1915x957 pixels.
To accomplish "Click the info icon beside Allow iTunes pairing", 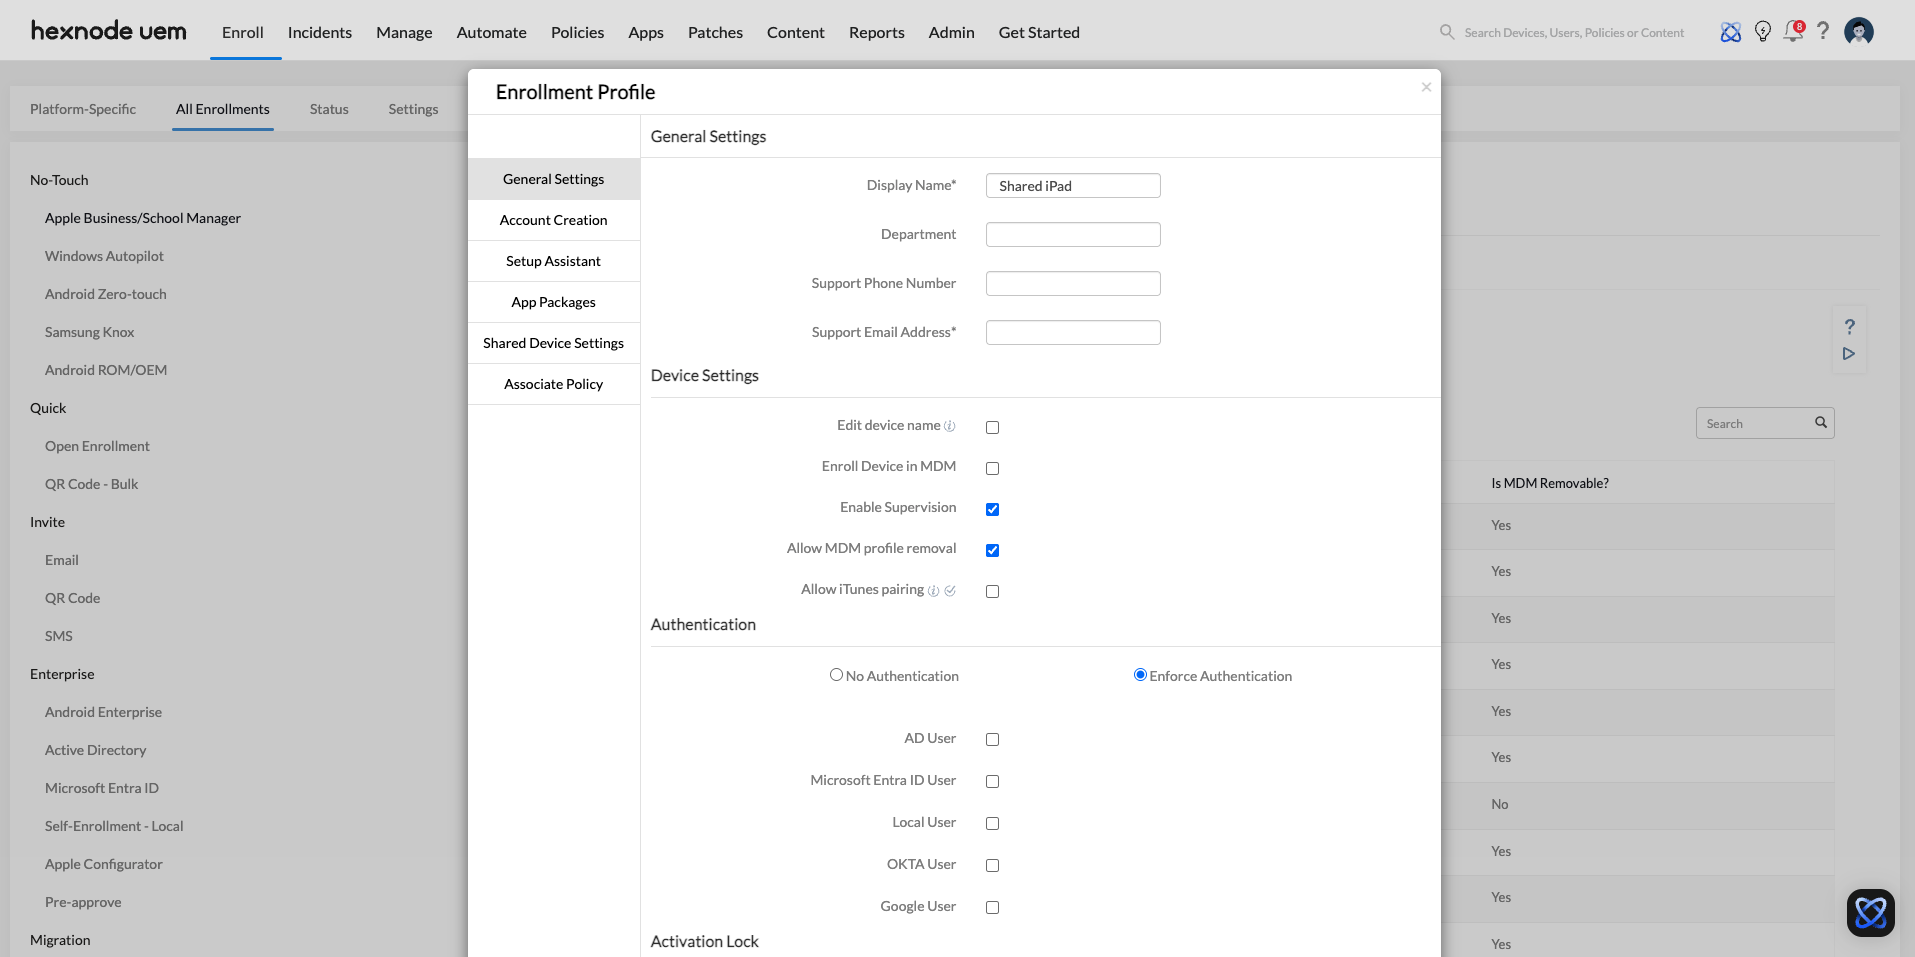I will click(x=933, y=591).
